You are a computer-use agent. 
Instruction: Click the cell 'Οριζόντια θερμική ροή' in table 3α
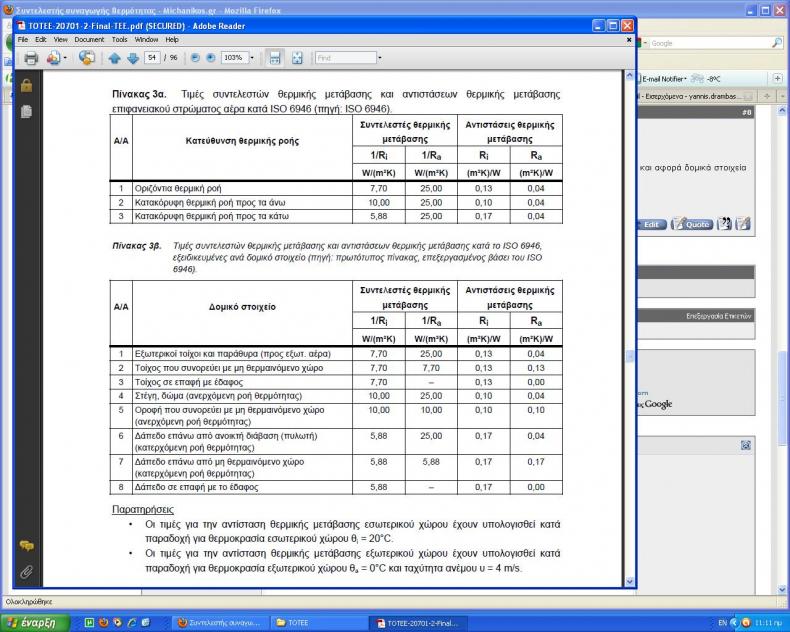point(243,188)
